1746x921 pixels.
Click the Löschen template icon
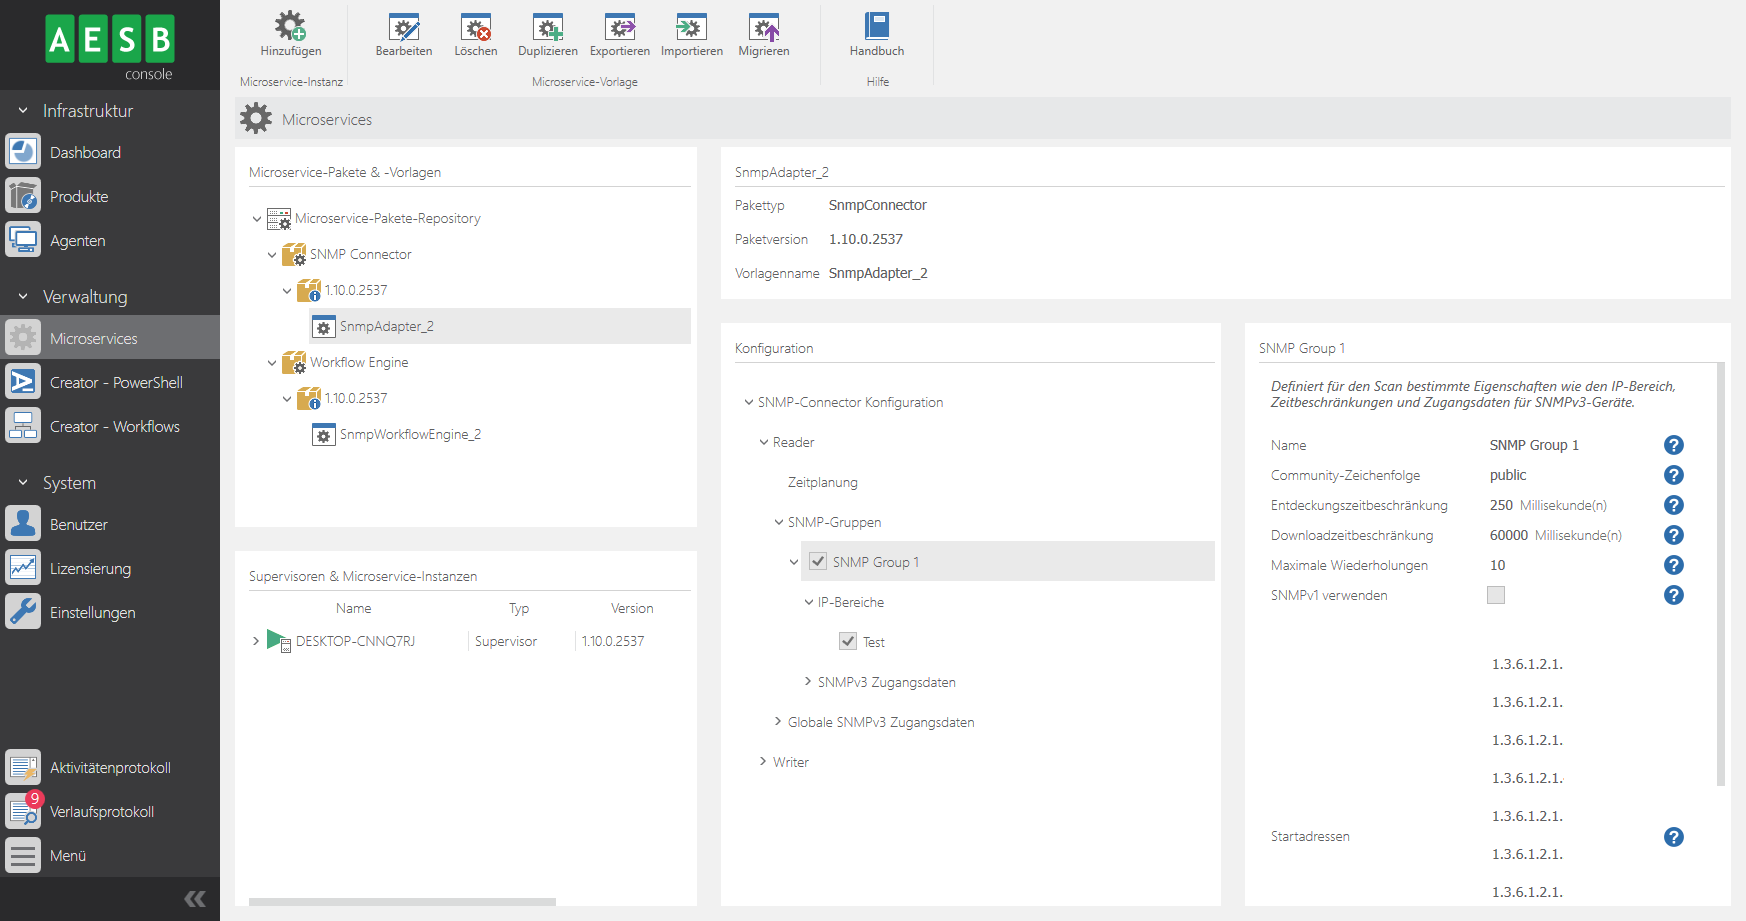coord(476,27)
